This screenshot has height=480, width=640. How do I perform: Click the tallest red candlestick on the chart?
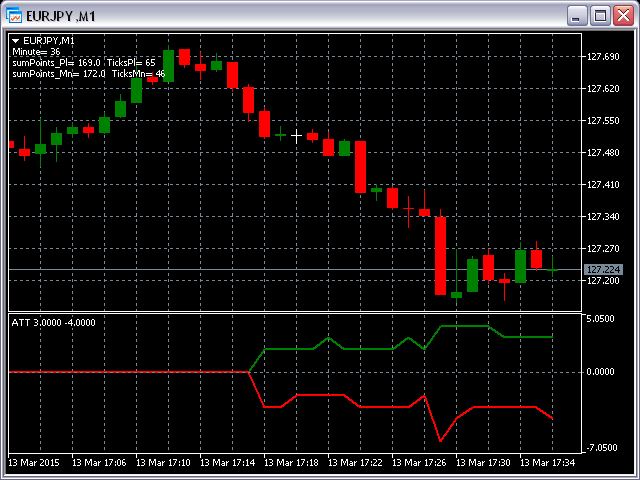pyautogui.click(x=440, y=255)
